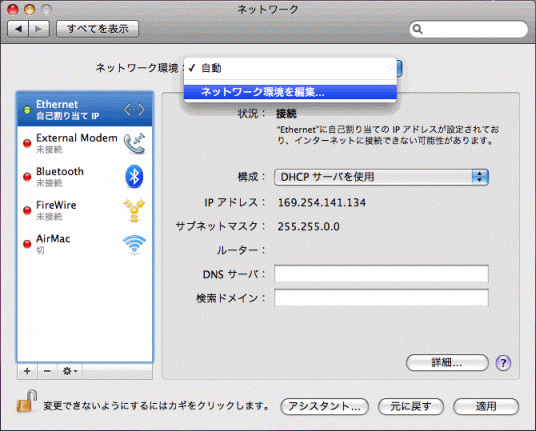Select the 自動 network location item

(290, 68)
